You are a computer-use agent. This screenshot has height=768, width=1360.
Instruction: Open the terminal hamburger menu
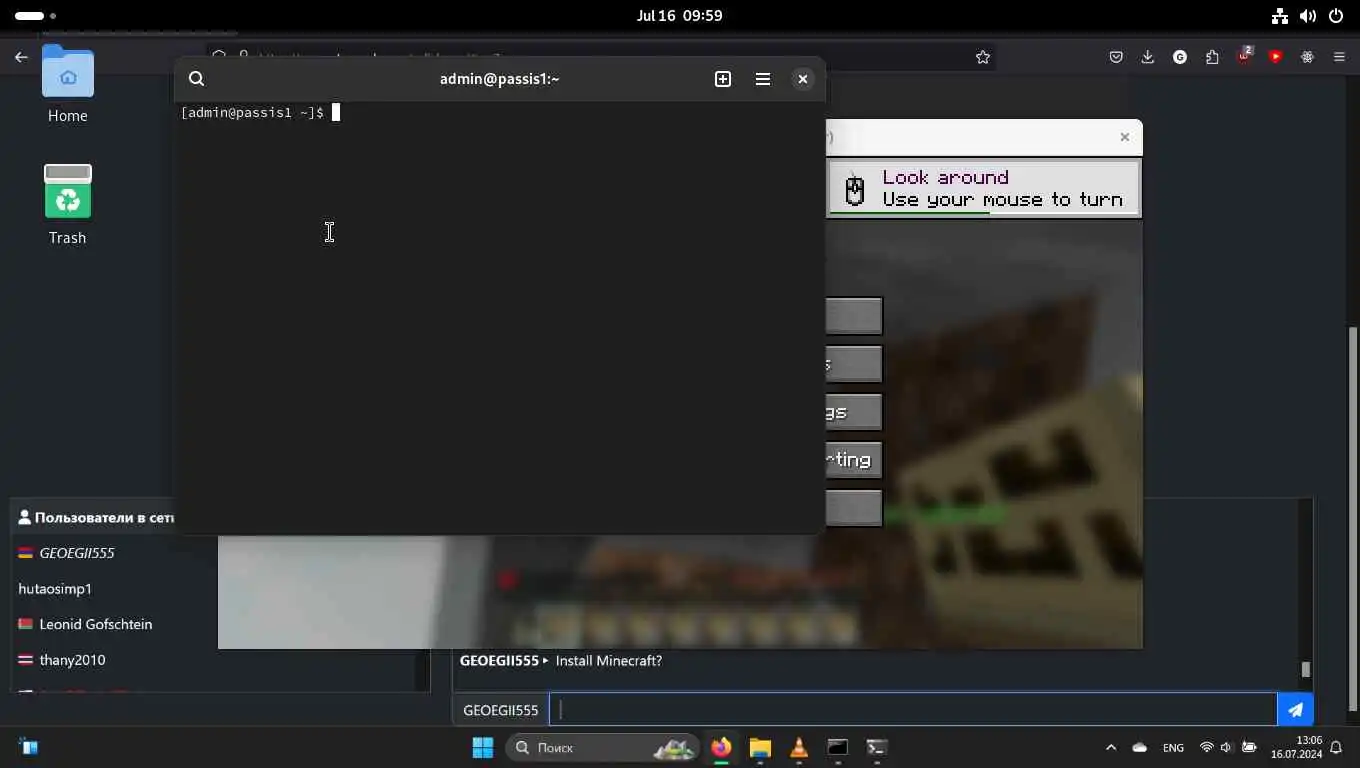point(763,79)
